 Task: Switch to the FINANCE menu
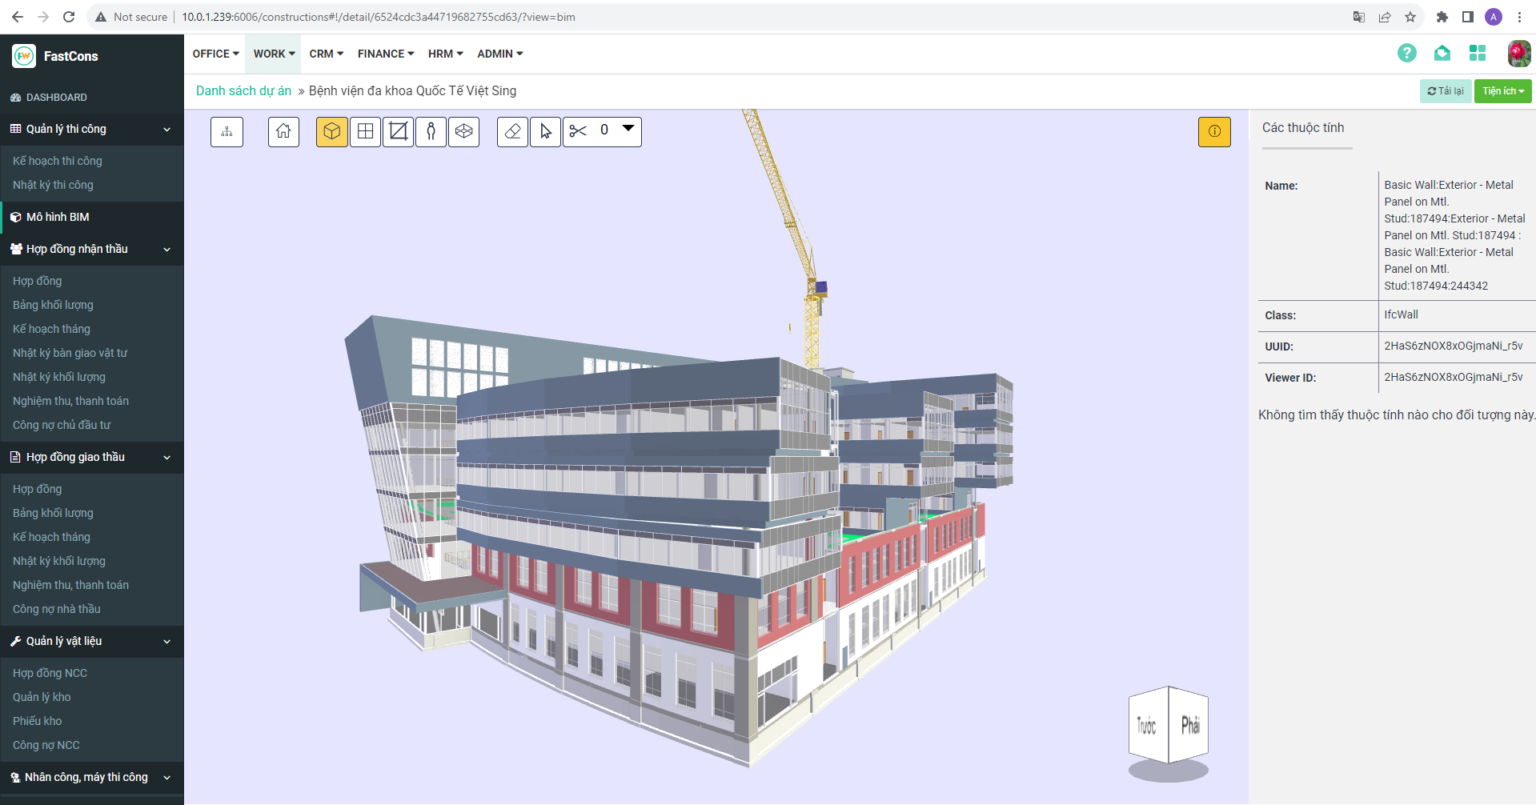[x=385, y=53]
